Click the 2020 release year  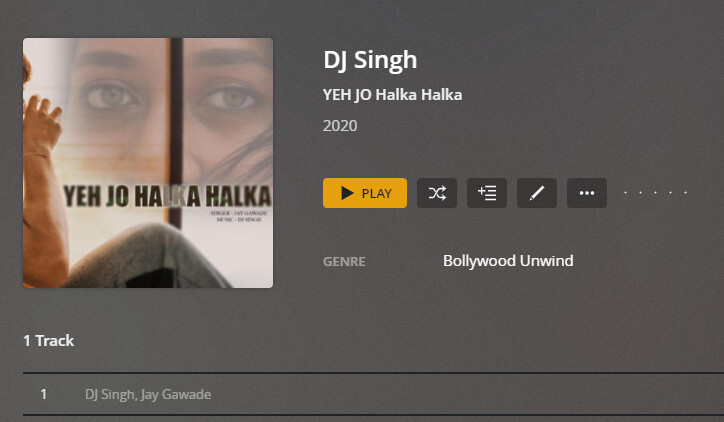[x=340, y=126]
